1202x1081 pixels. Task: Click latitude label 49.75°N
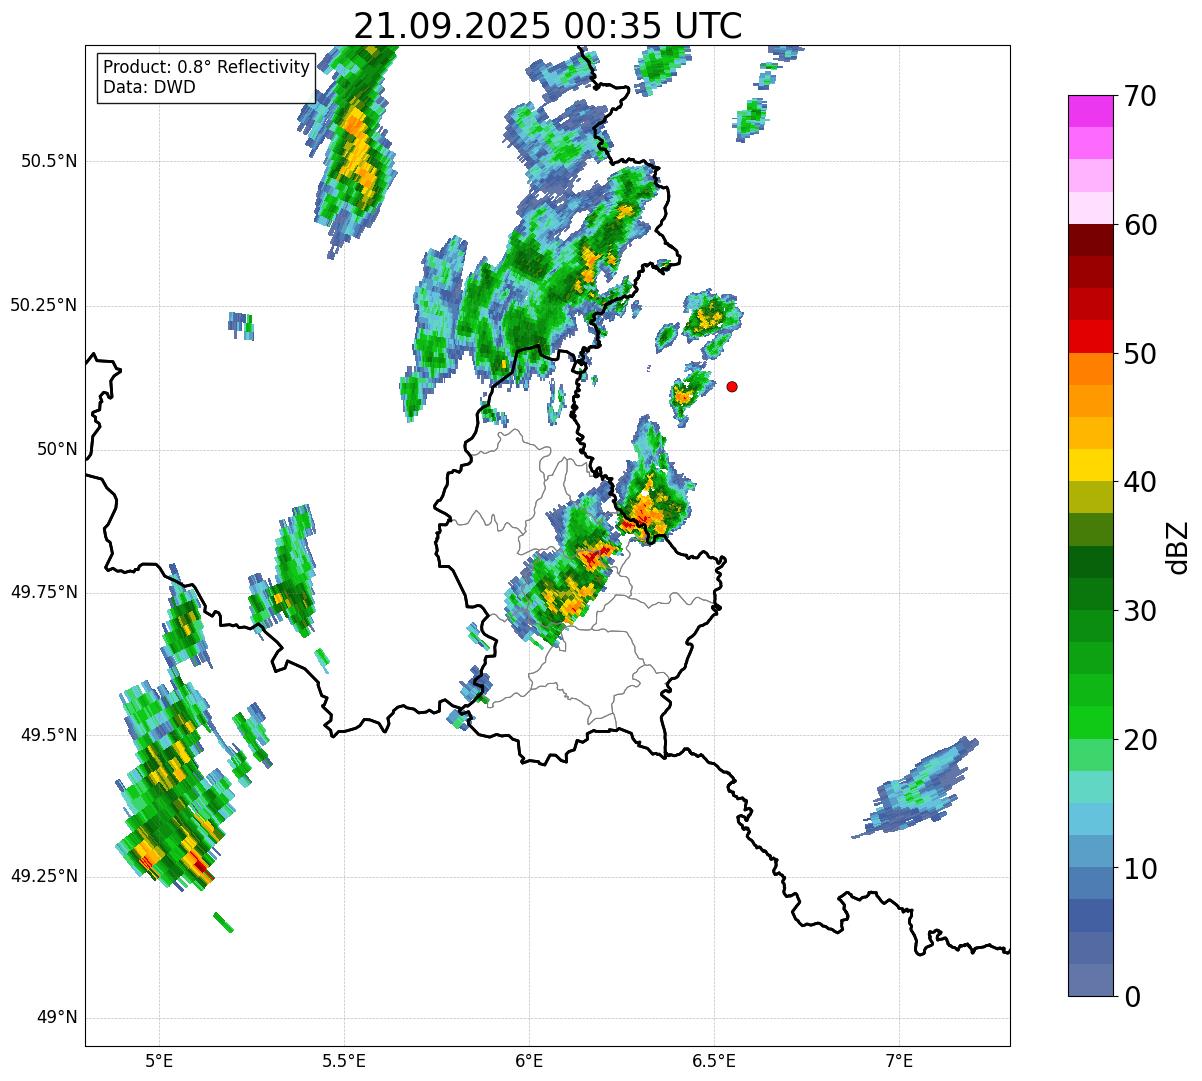(x=43, y=592)
